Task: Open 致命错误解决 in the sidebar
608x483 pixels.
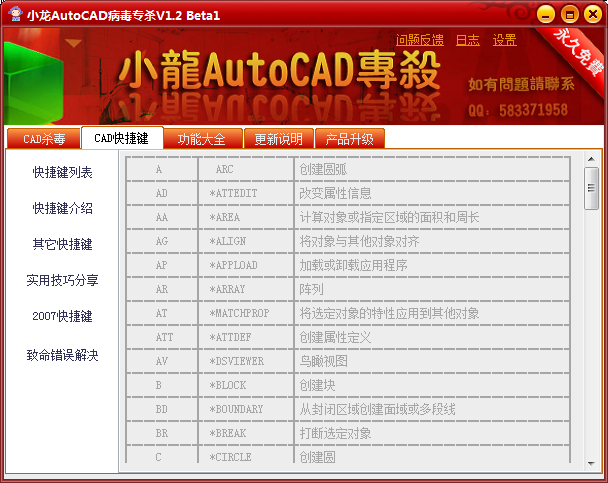Action: (x=62, y=354)
